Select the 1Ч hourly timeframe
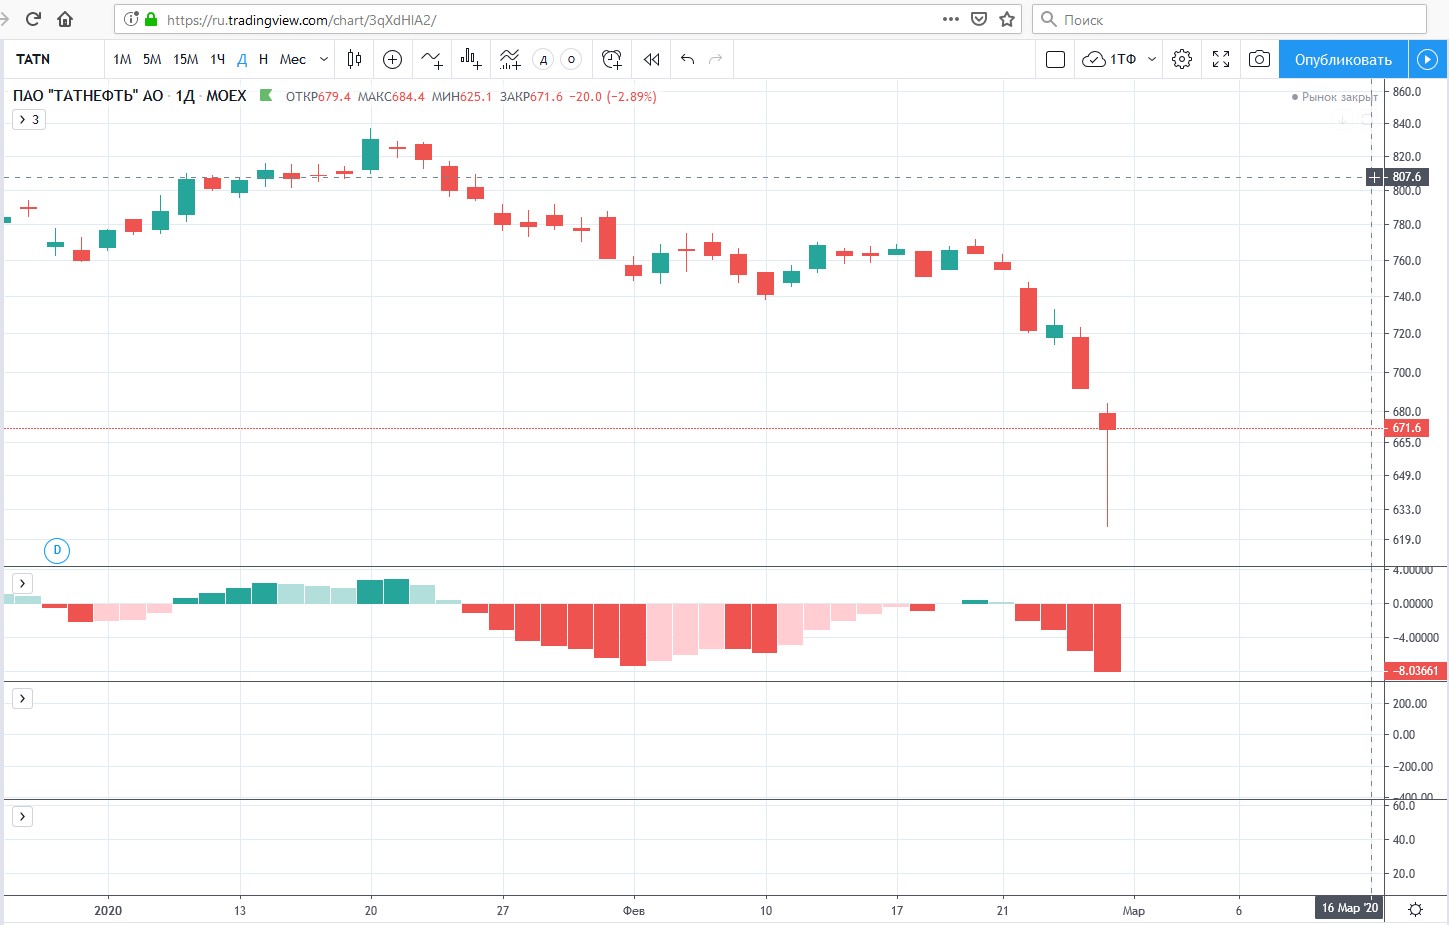This screenshot has height=925, width=1449. tap(218, 59)
